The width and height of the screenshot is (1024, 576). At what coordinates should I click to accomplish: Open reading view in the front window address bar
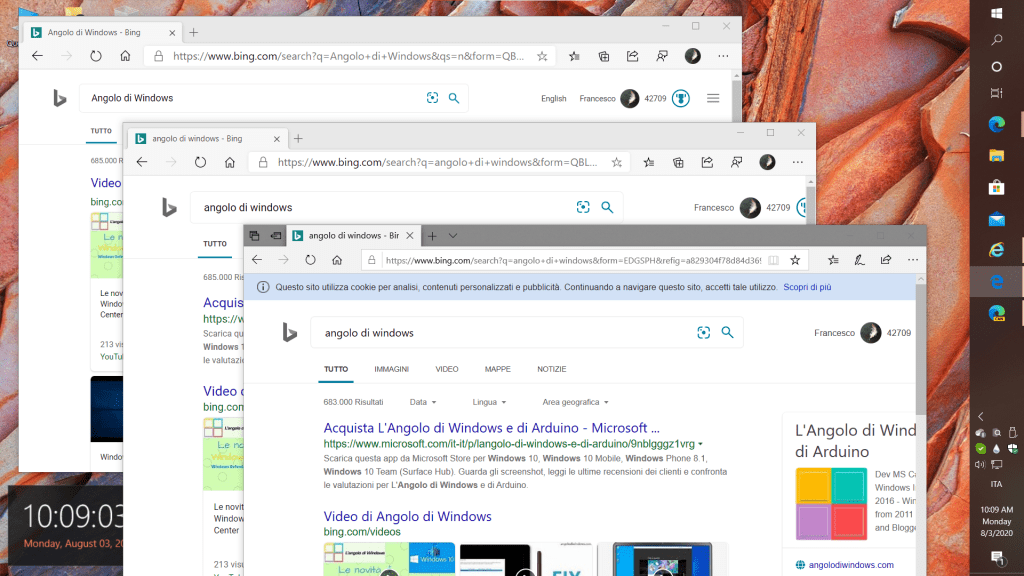pos(773,260)
